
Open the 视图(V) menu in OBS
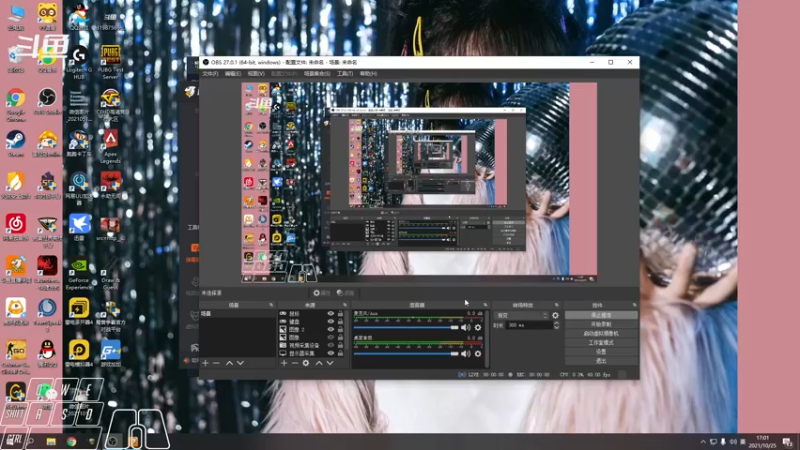256,74
